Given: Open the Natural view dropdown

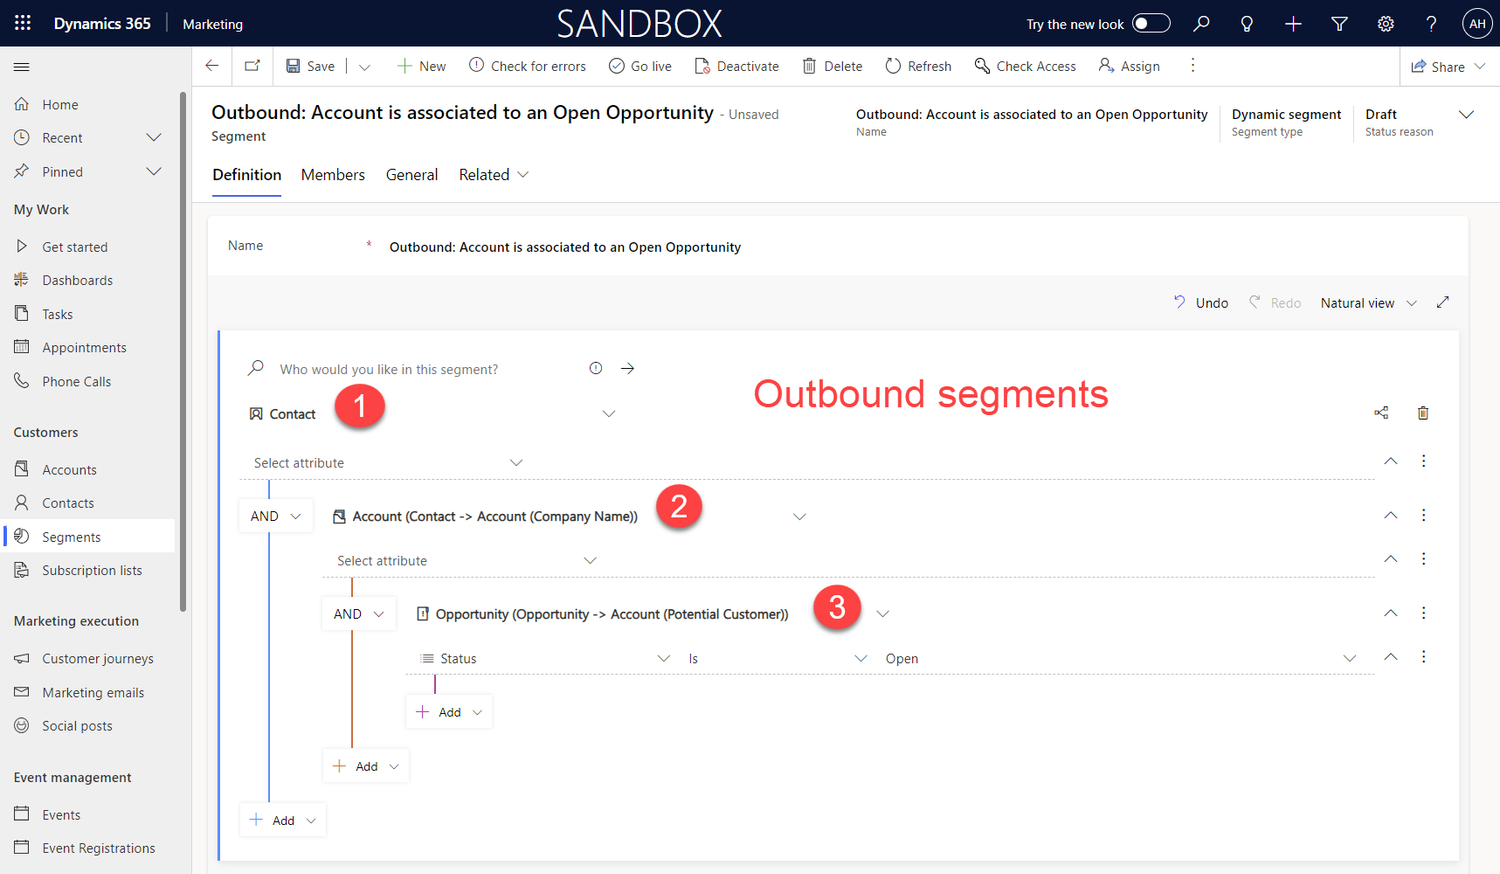Looking at the screenshot, I should (1369, 302).
